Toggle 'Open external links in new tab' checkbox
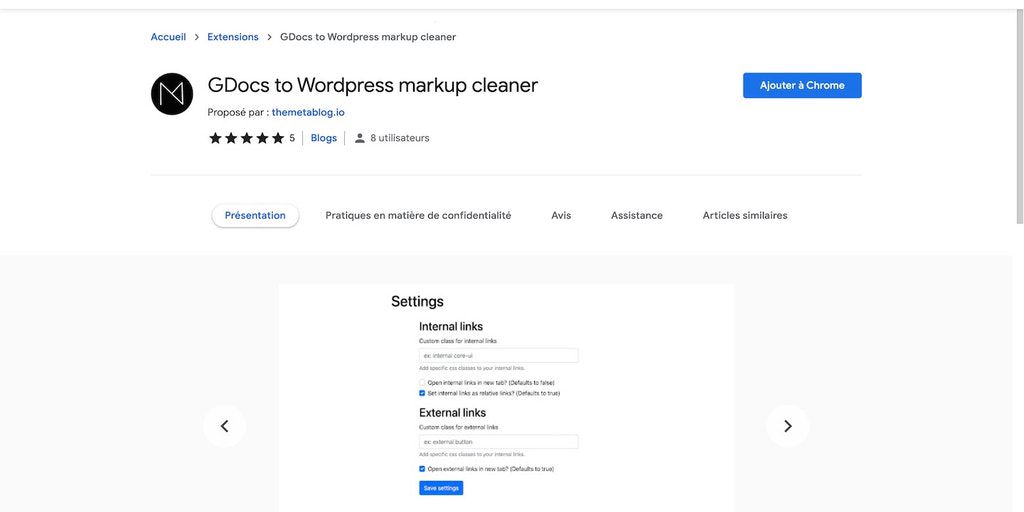The height and width of the screenshot is (512, 1024). coord(422,469)
